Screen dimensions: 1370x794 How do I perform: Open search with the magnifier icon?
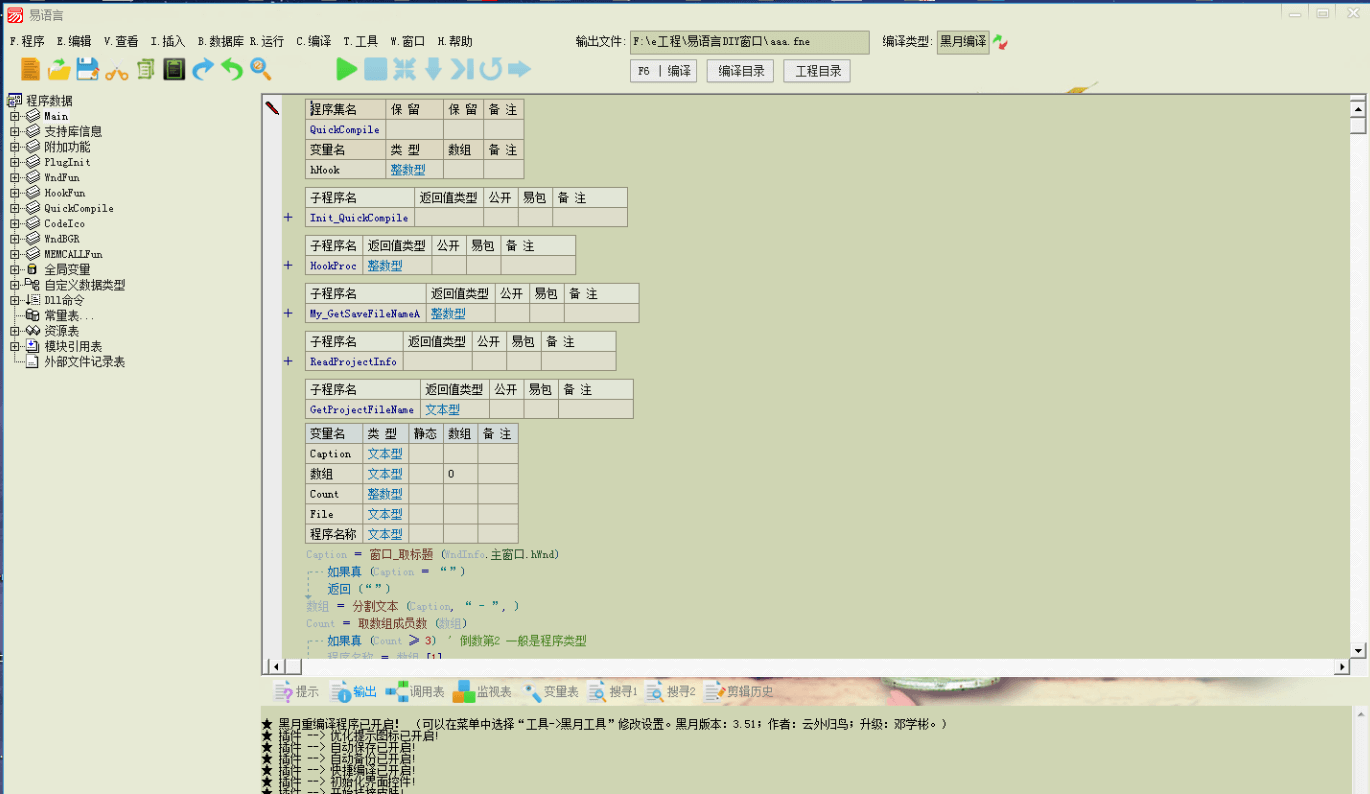pyautogui.click(x=262, y=70)
